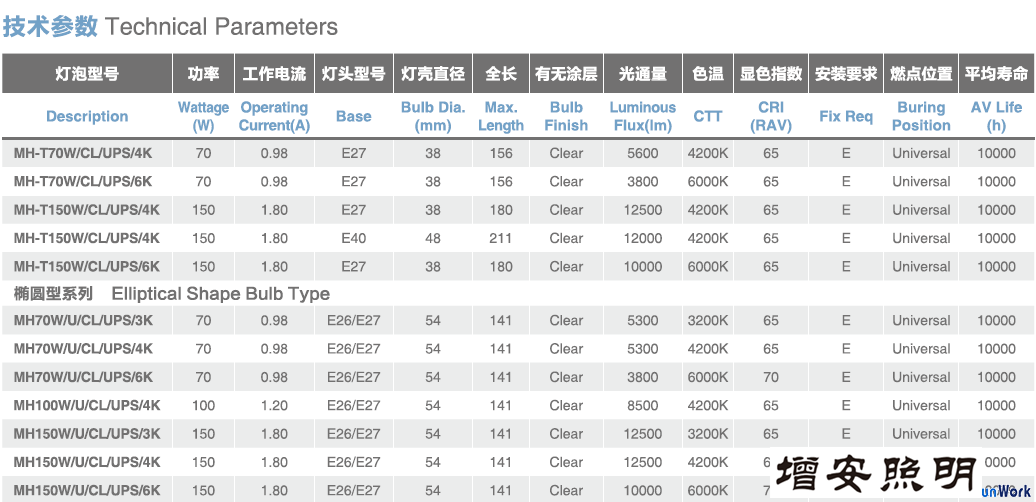Screen dimensions: 1036x502
Task: Select the Buring Position sub-header
Action: pos(921,116)
